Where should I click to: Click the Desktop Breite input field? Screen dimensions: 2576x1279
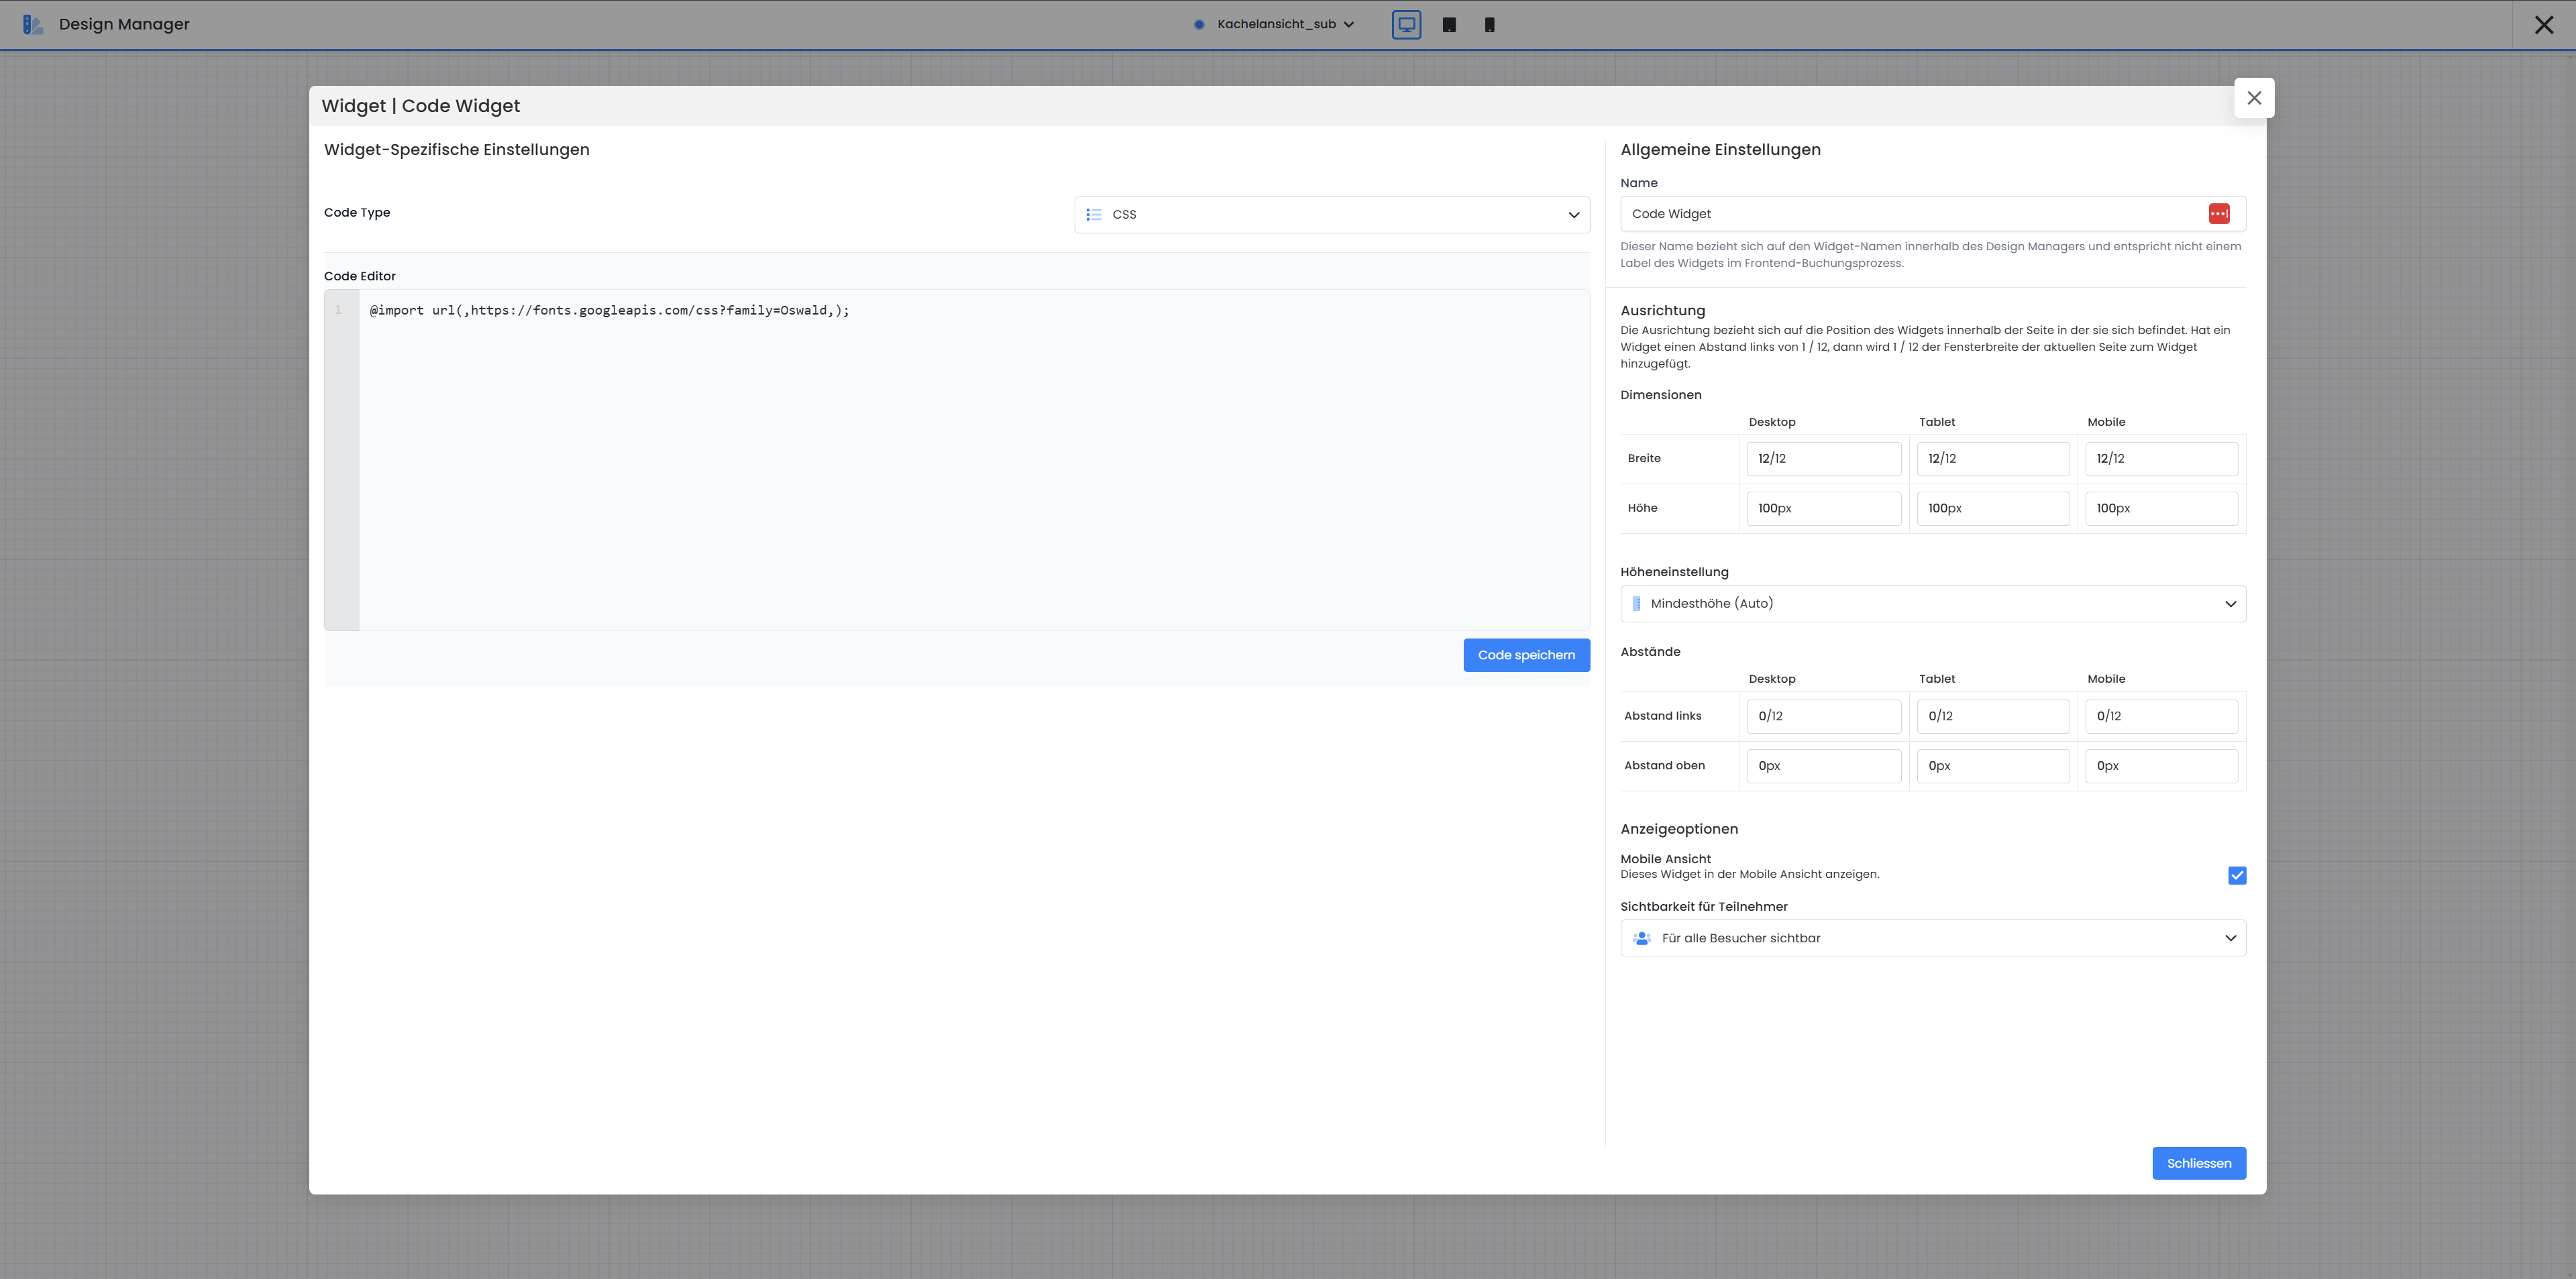[1822, 459]
